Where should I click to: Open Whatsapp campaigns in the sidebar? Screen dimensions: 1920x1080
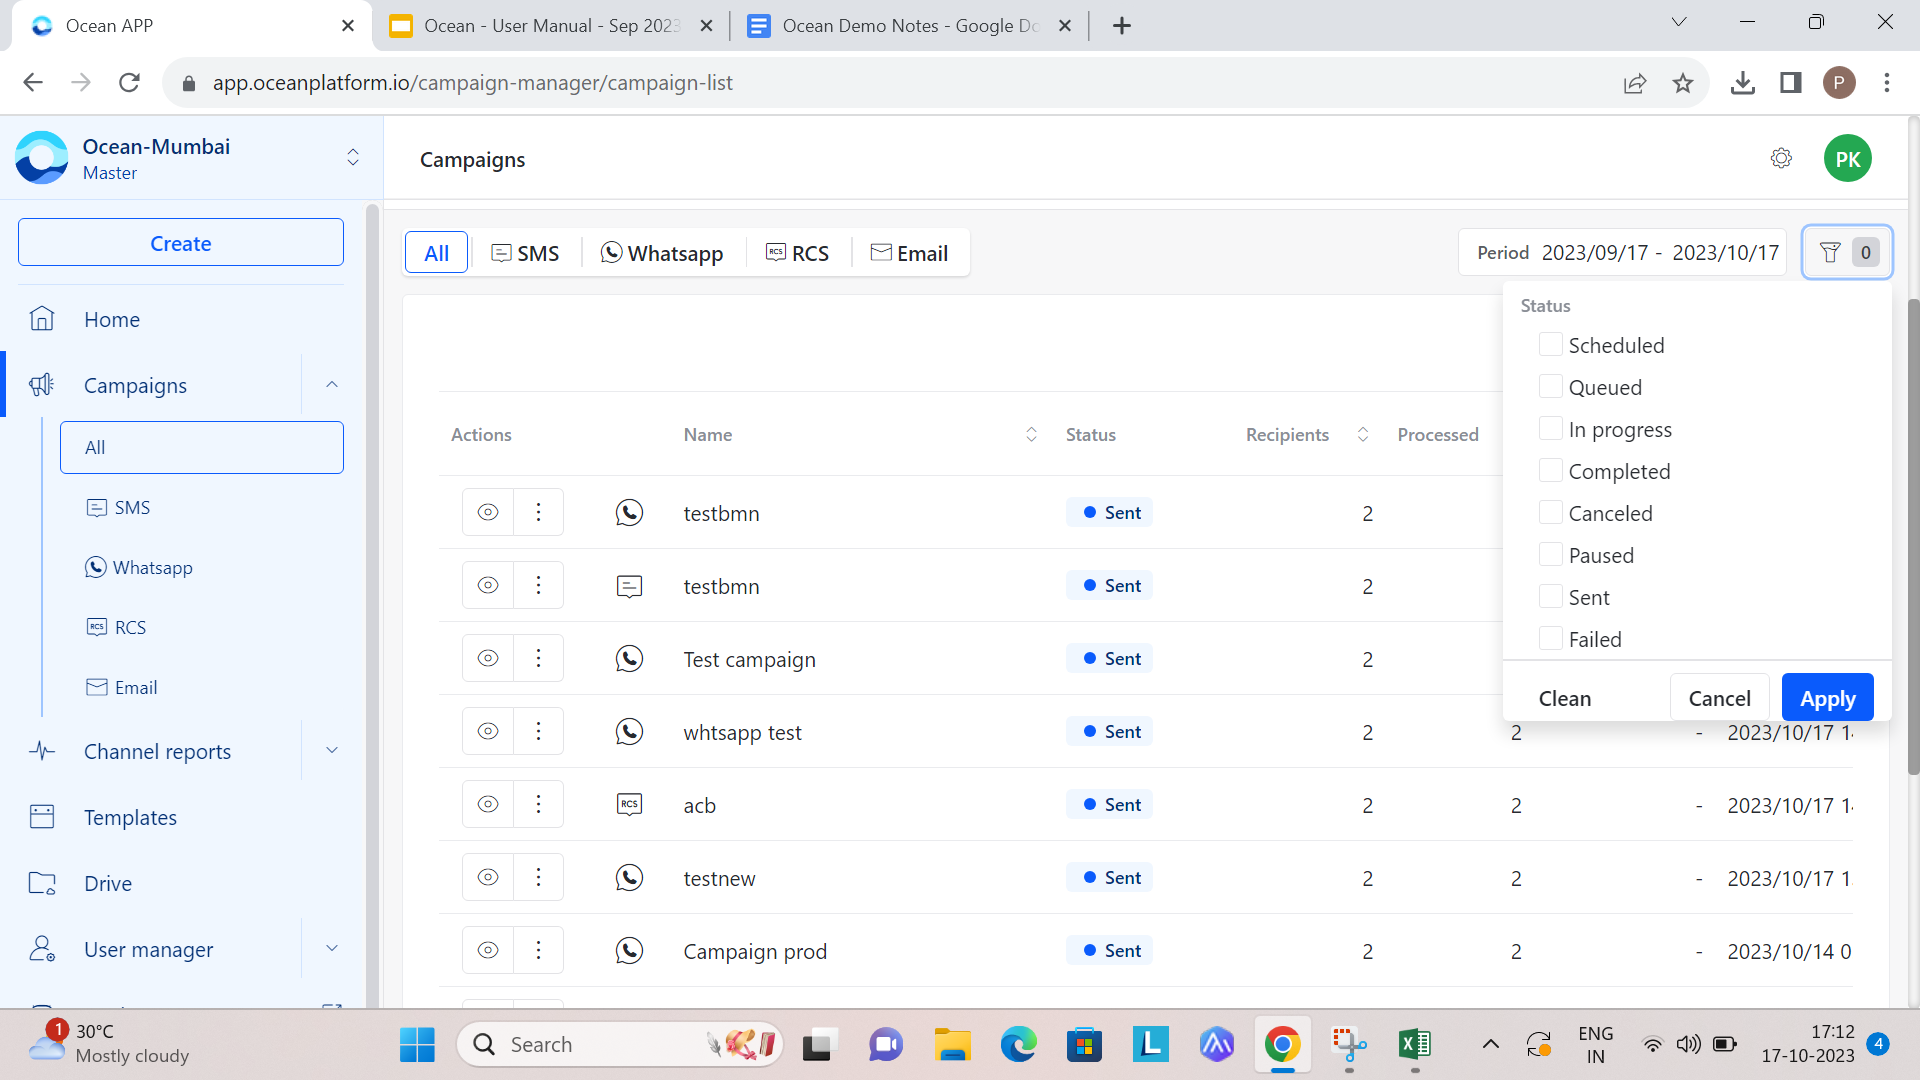[x=139, y=567]
